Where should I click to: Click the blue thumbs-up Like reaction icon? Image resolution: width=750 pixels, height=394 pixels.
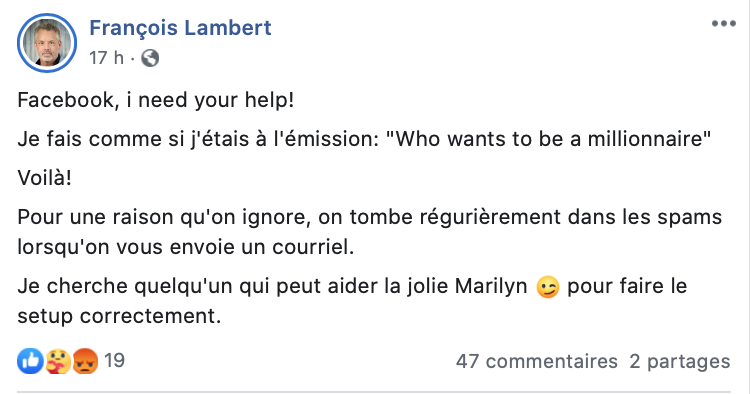tap(31, 361)
